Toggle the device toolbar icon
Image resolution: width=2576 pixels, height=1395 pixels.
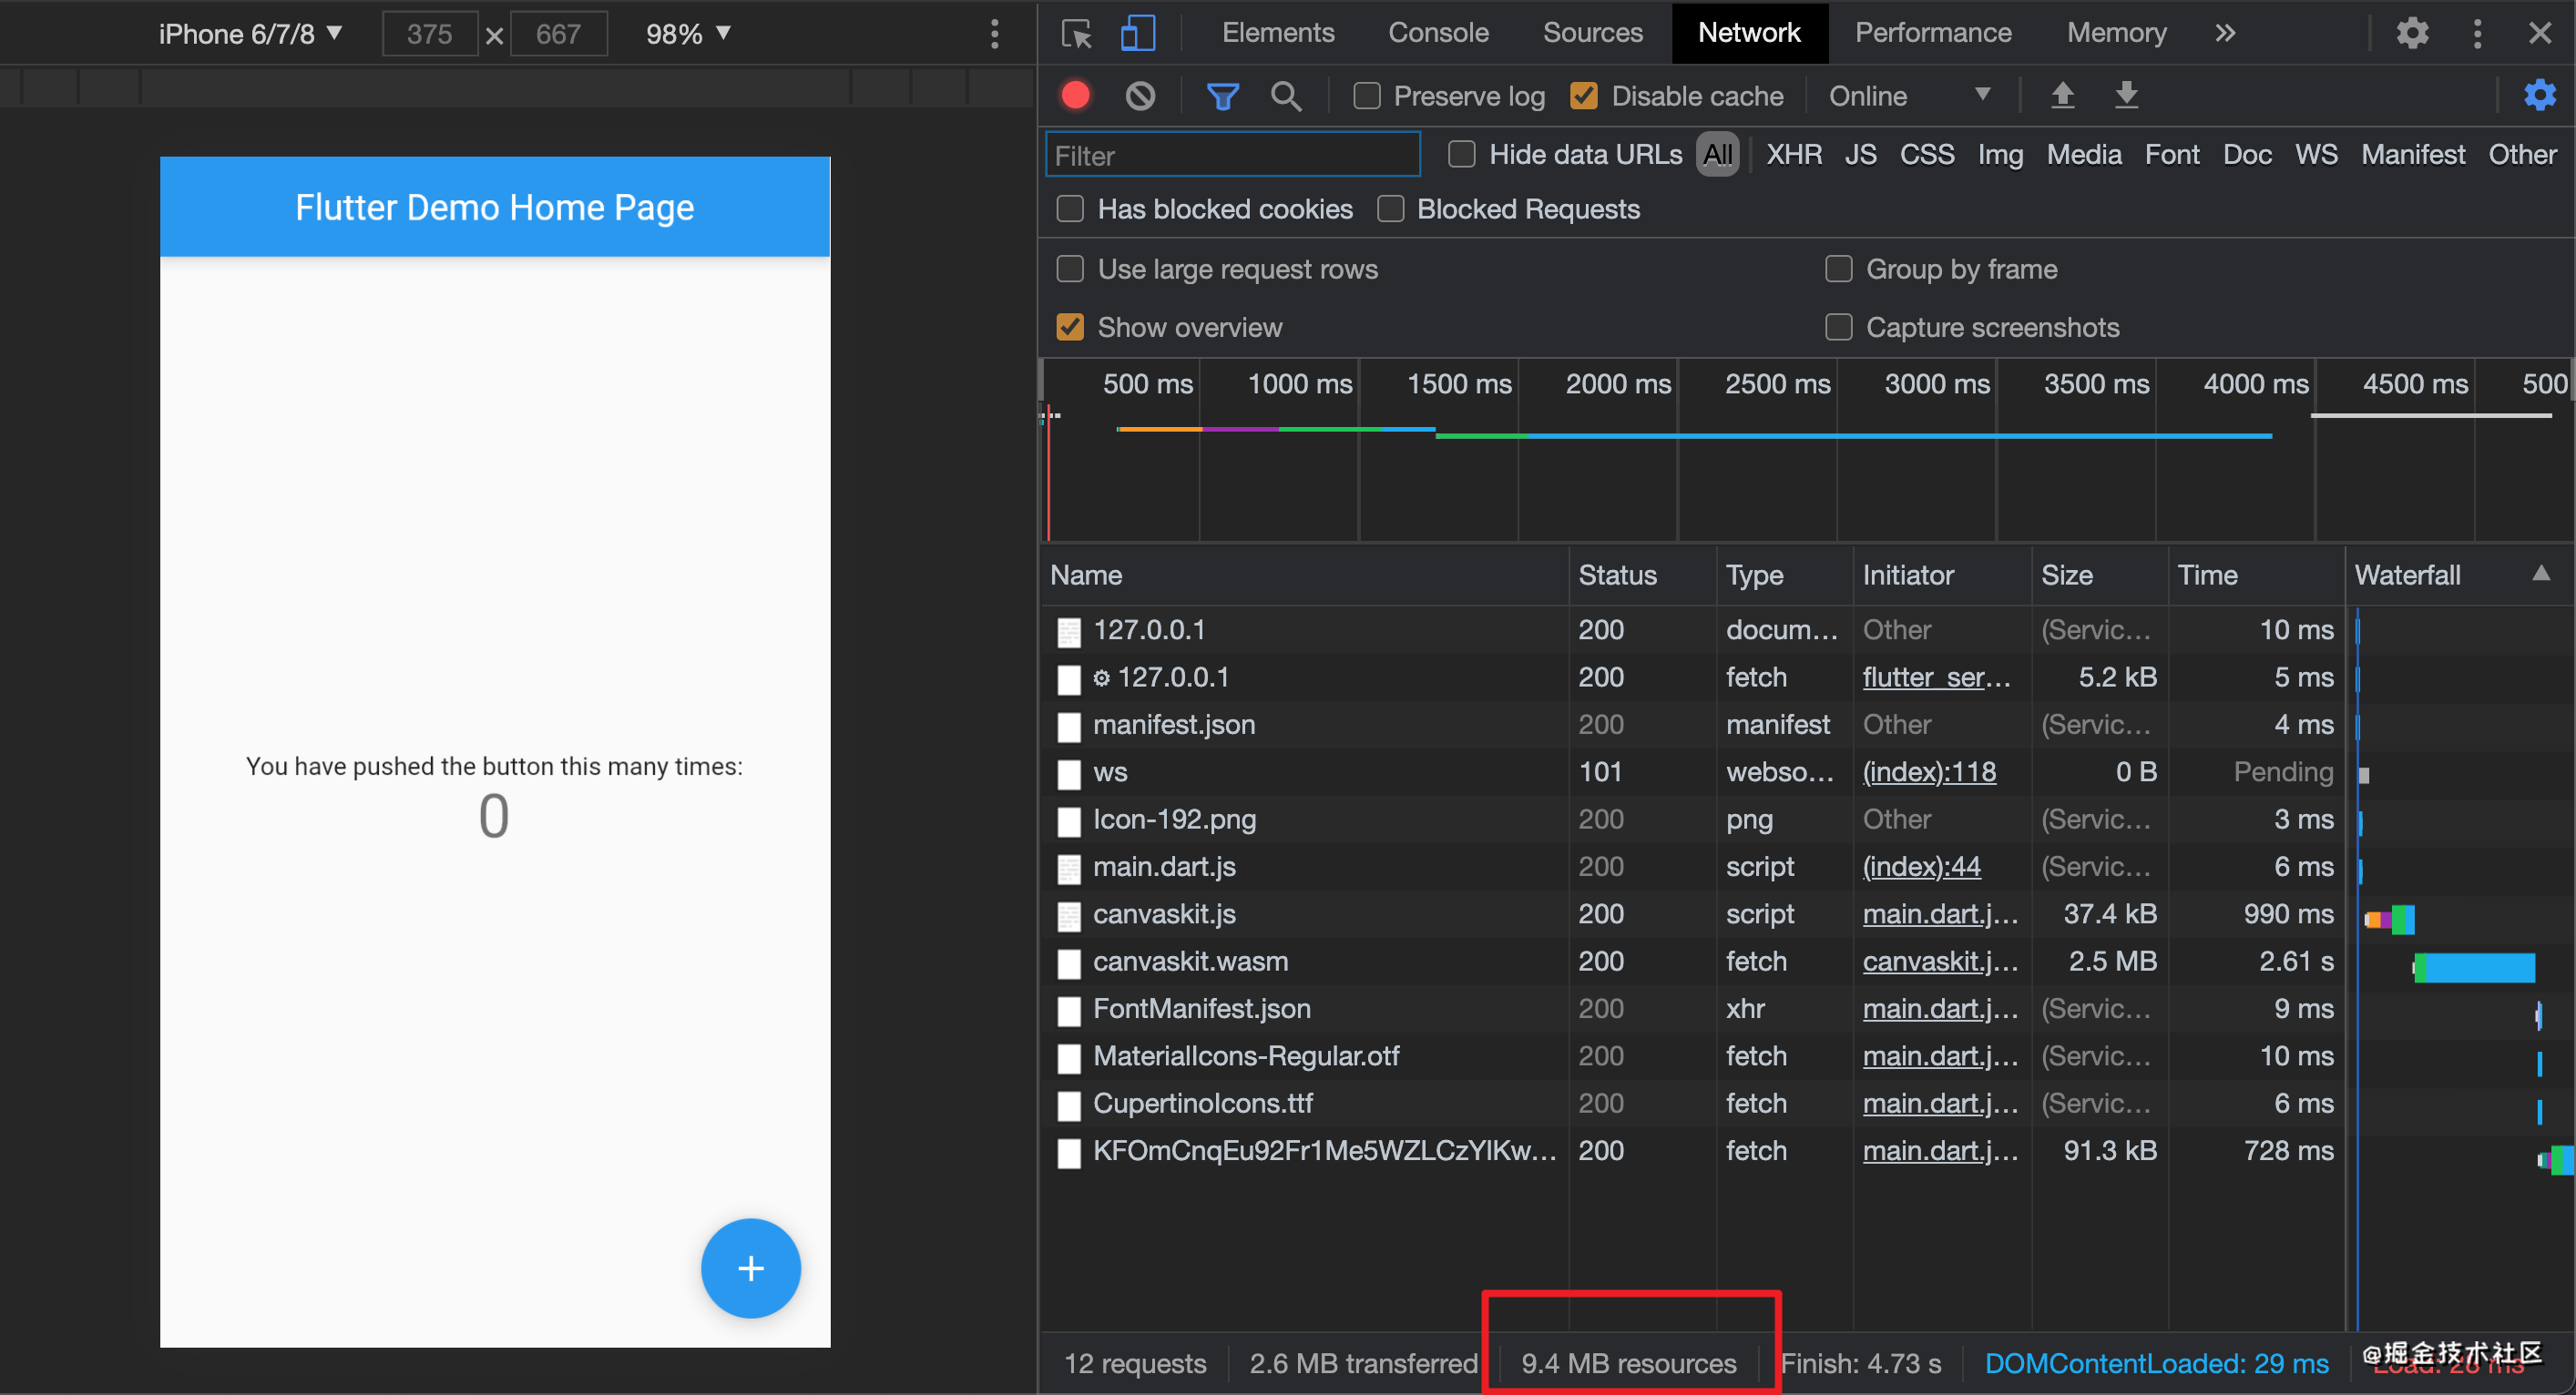click(x=1138, y=34)
